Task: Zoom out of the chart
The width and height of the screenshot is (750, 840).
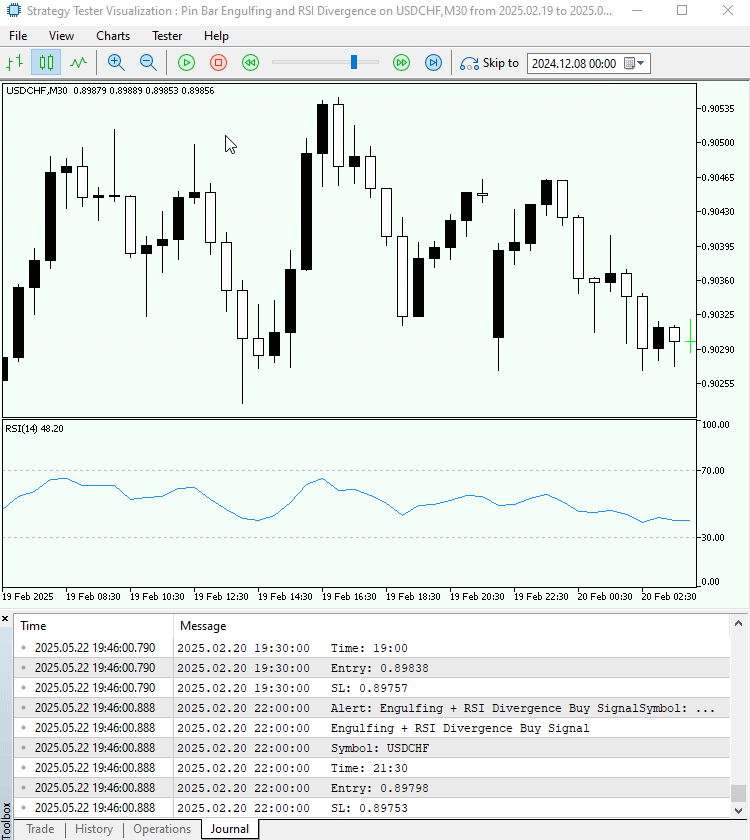Action: pyautogui.click(x=148, y=63)
